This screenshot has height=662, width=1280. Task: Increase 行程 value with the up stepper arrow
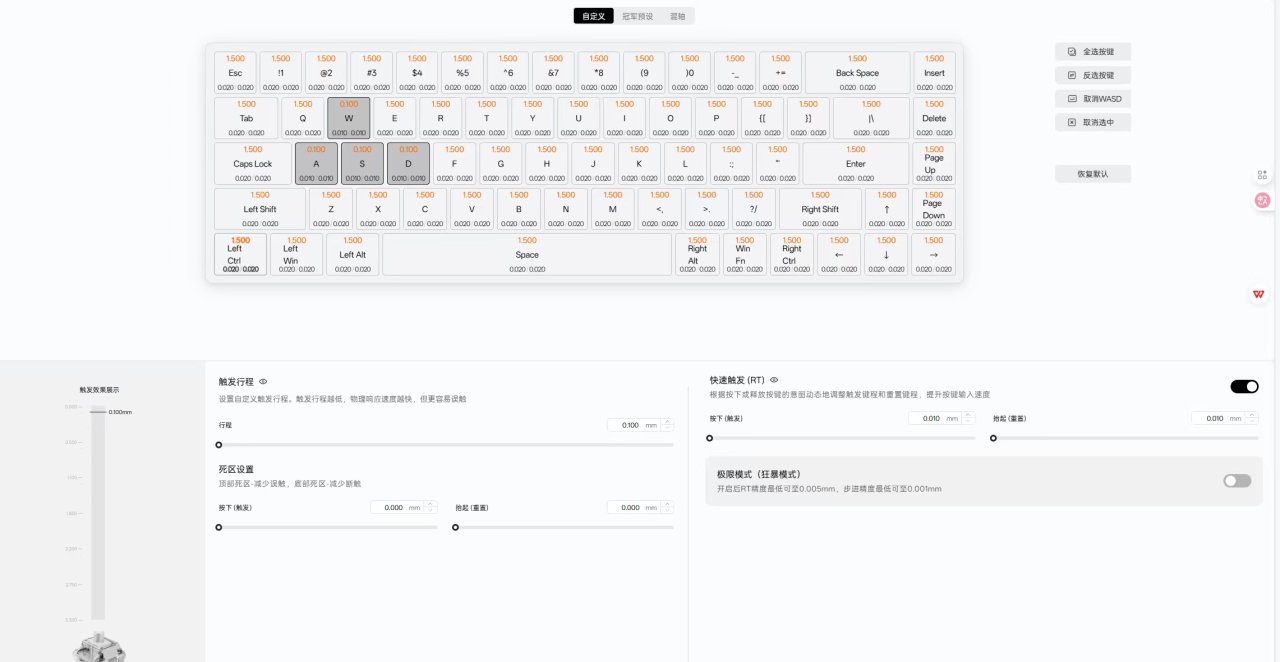[x=668, y=421]
